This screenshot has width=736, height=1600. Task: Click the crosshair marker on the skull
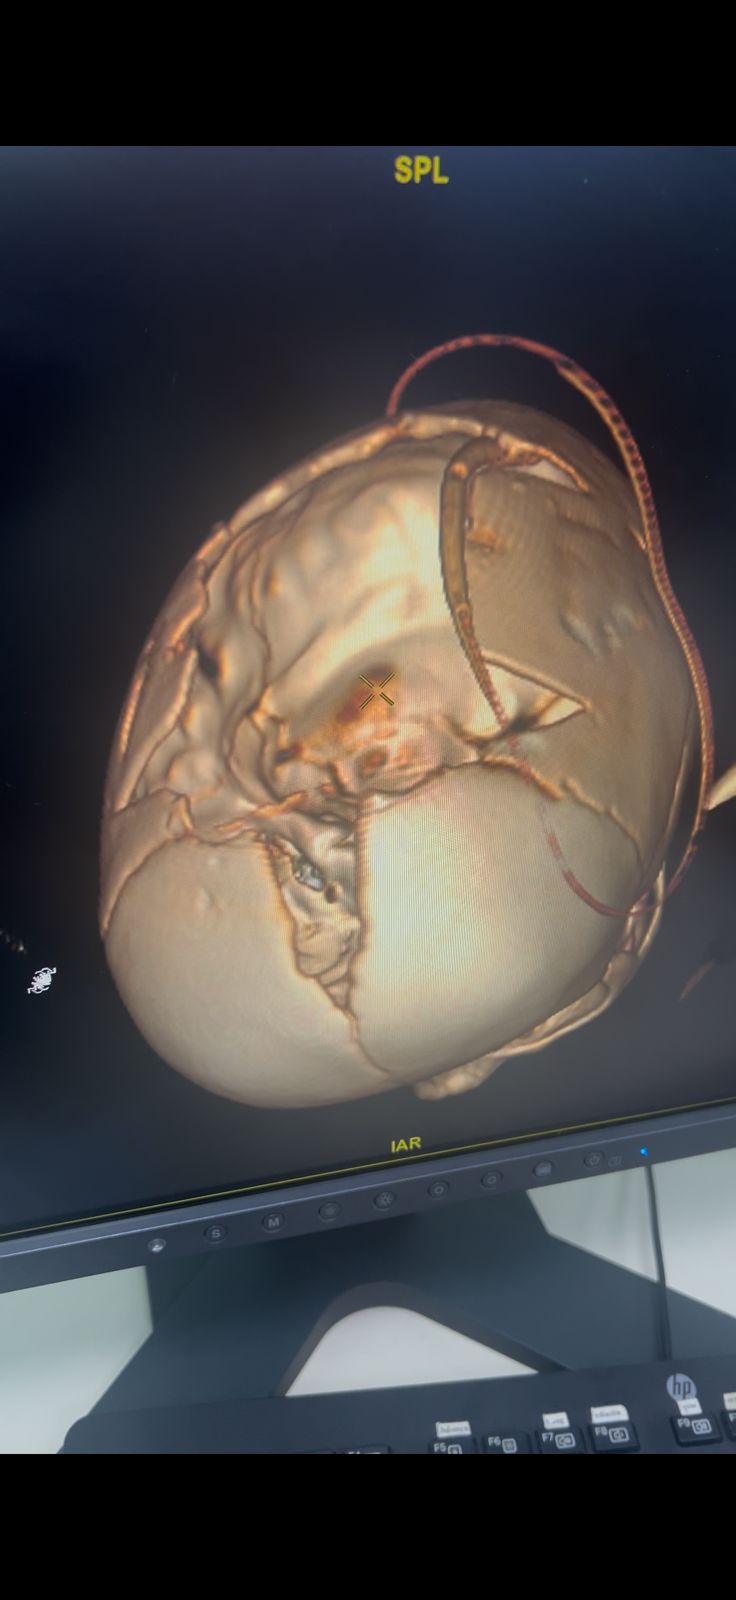click(x=377, y=690)
